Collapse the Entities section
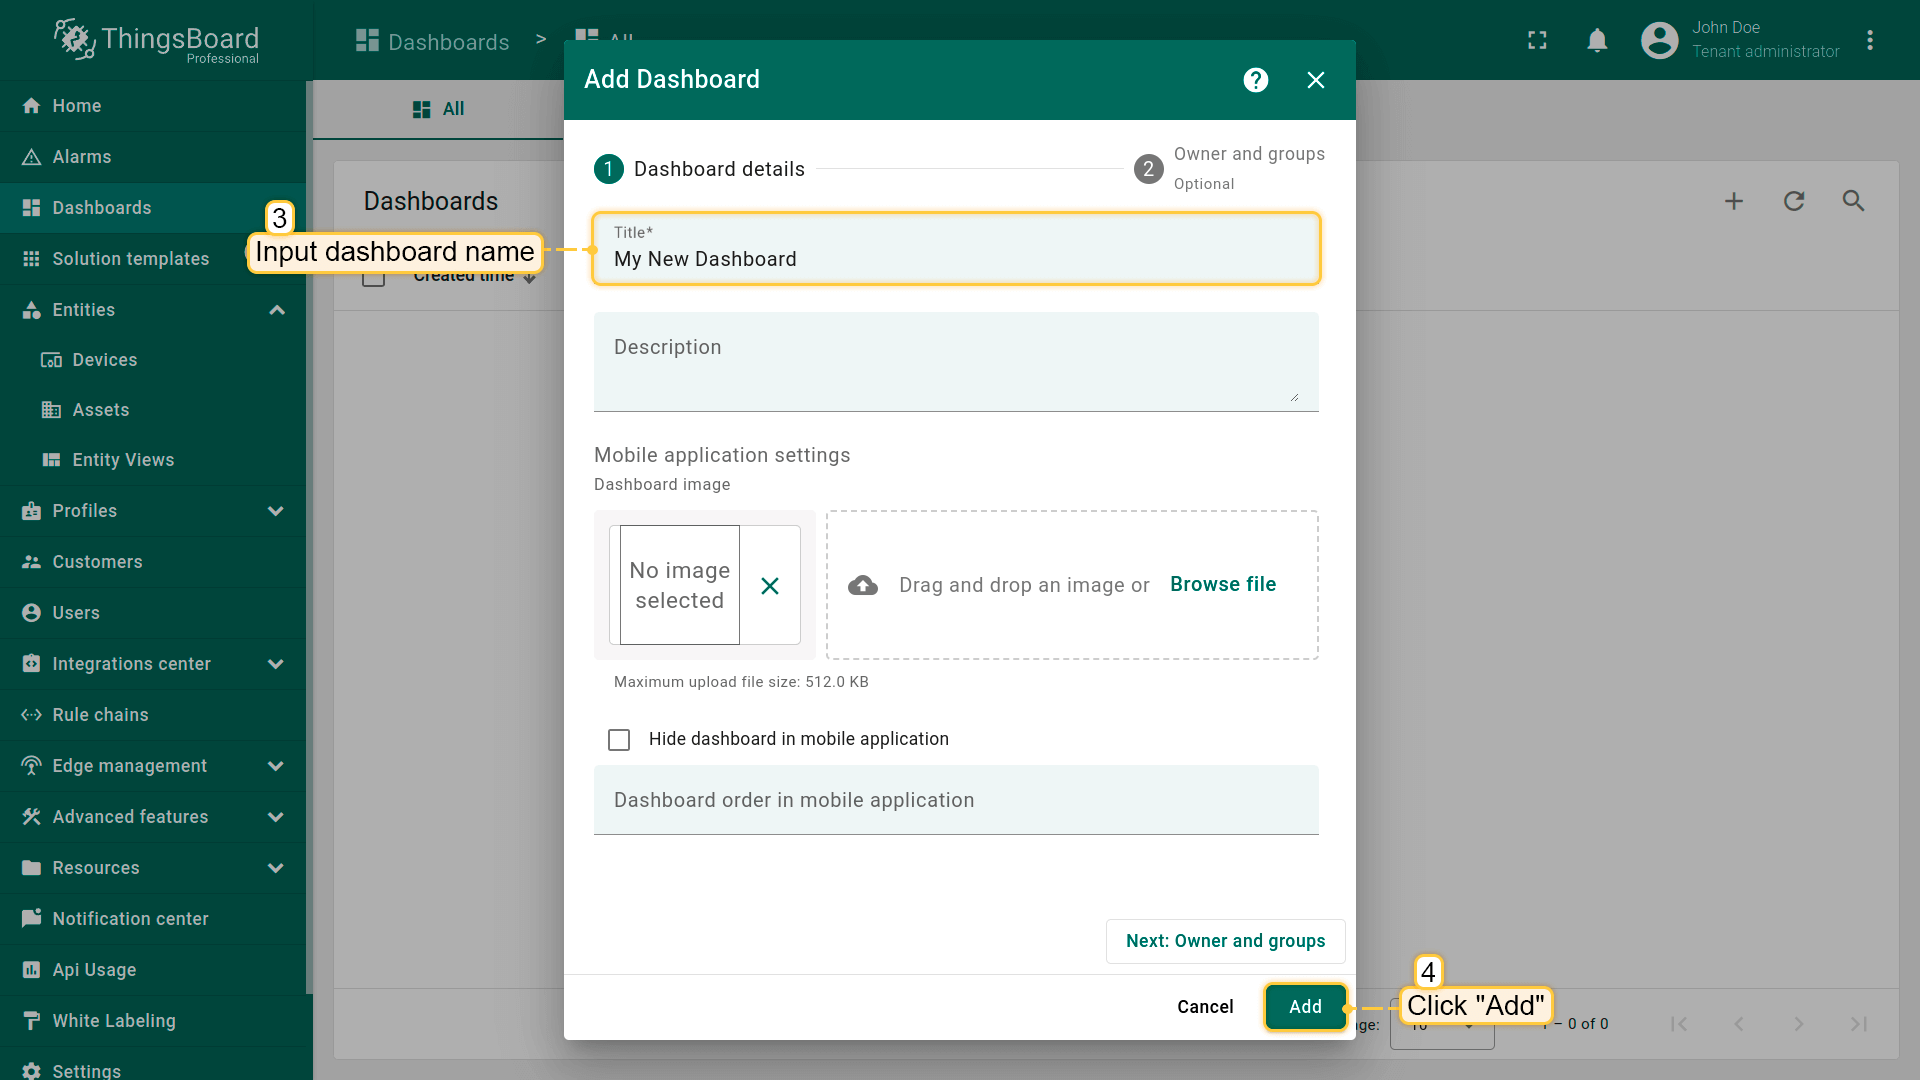The image size is (1920, 1080). (x=277, y=310)
